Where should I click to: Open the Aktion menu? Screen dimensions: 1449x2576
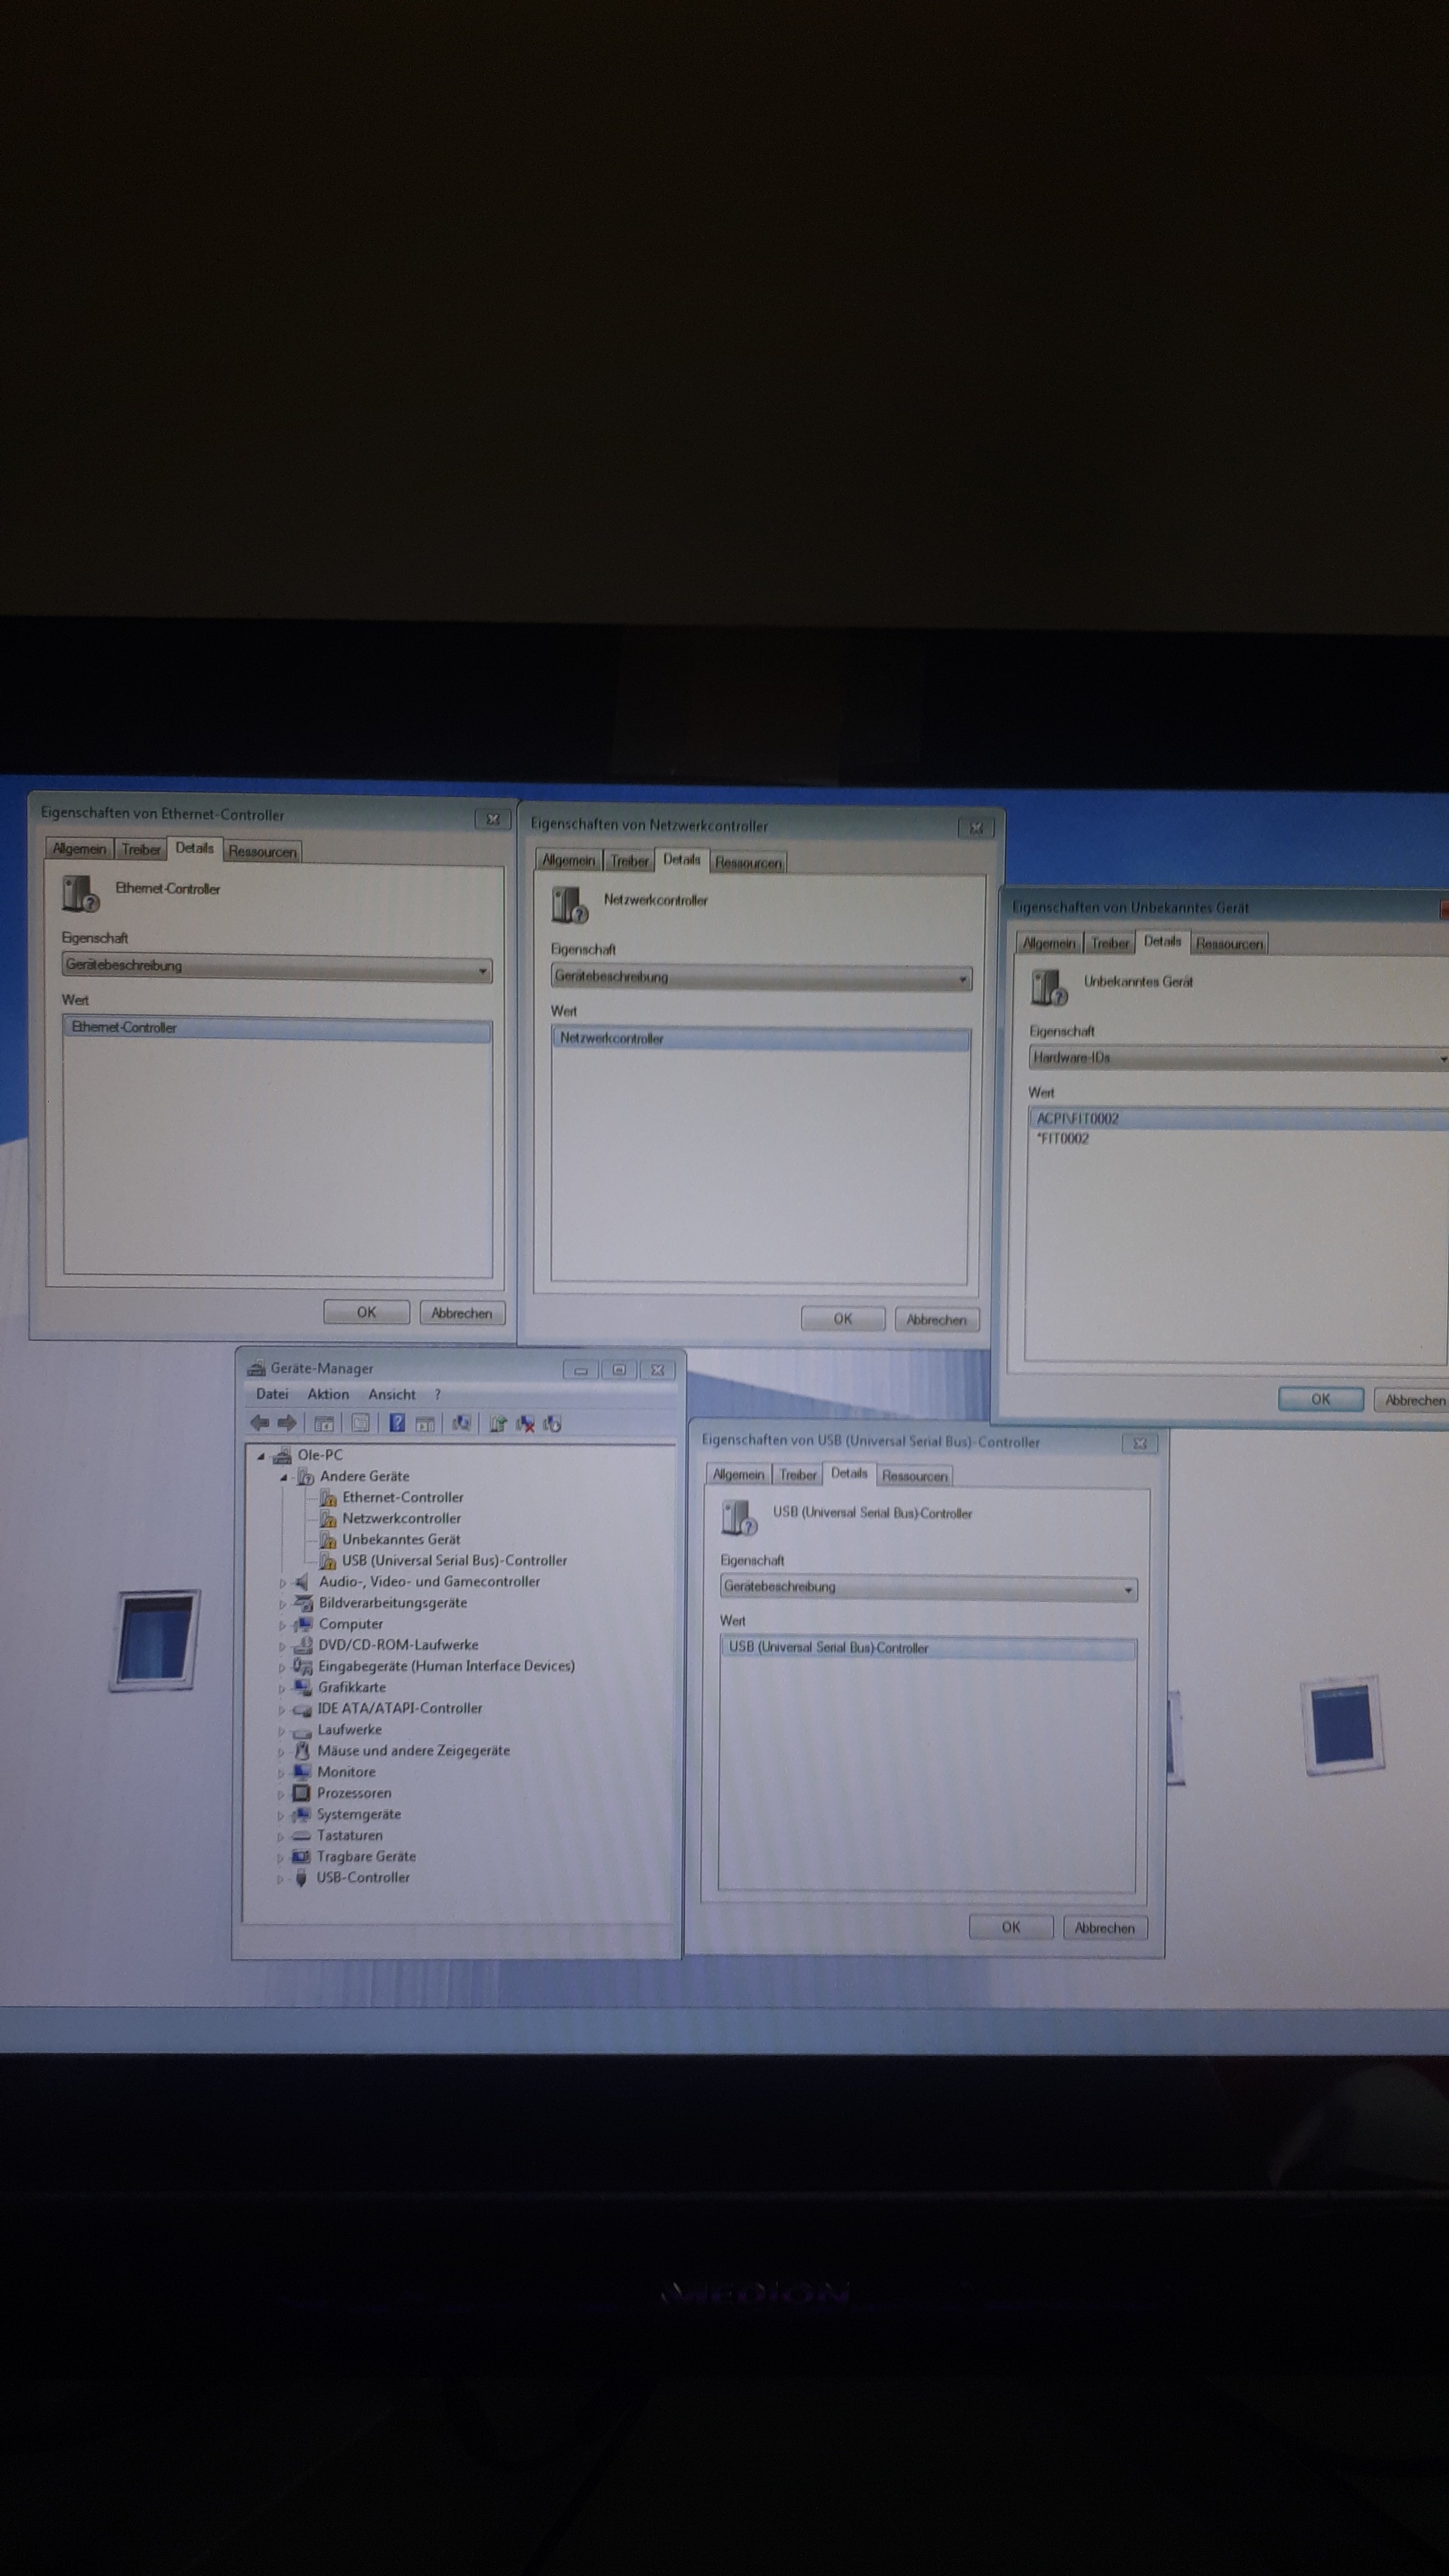click(x=328, y=1394)
